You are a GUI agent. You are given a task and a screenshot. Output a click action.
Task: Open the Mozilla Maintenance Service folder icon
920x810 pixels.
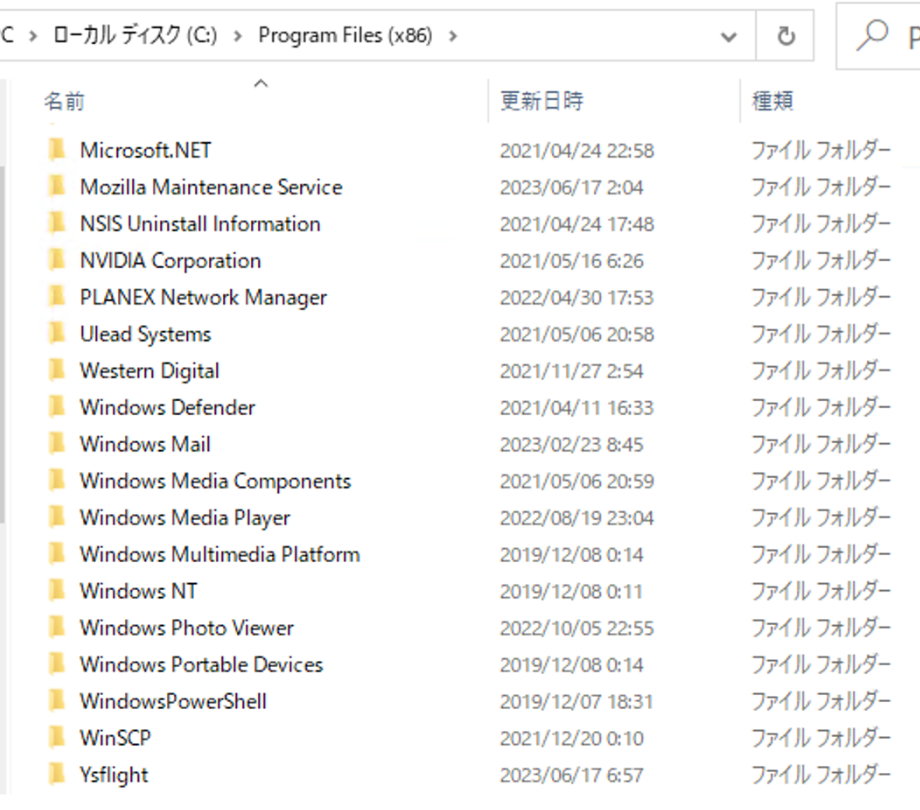tap(57, 187)
